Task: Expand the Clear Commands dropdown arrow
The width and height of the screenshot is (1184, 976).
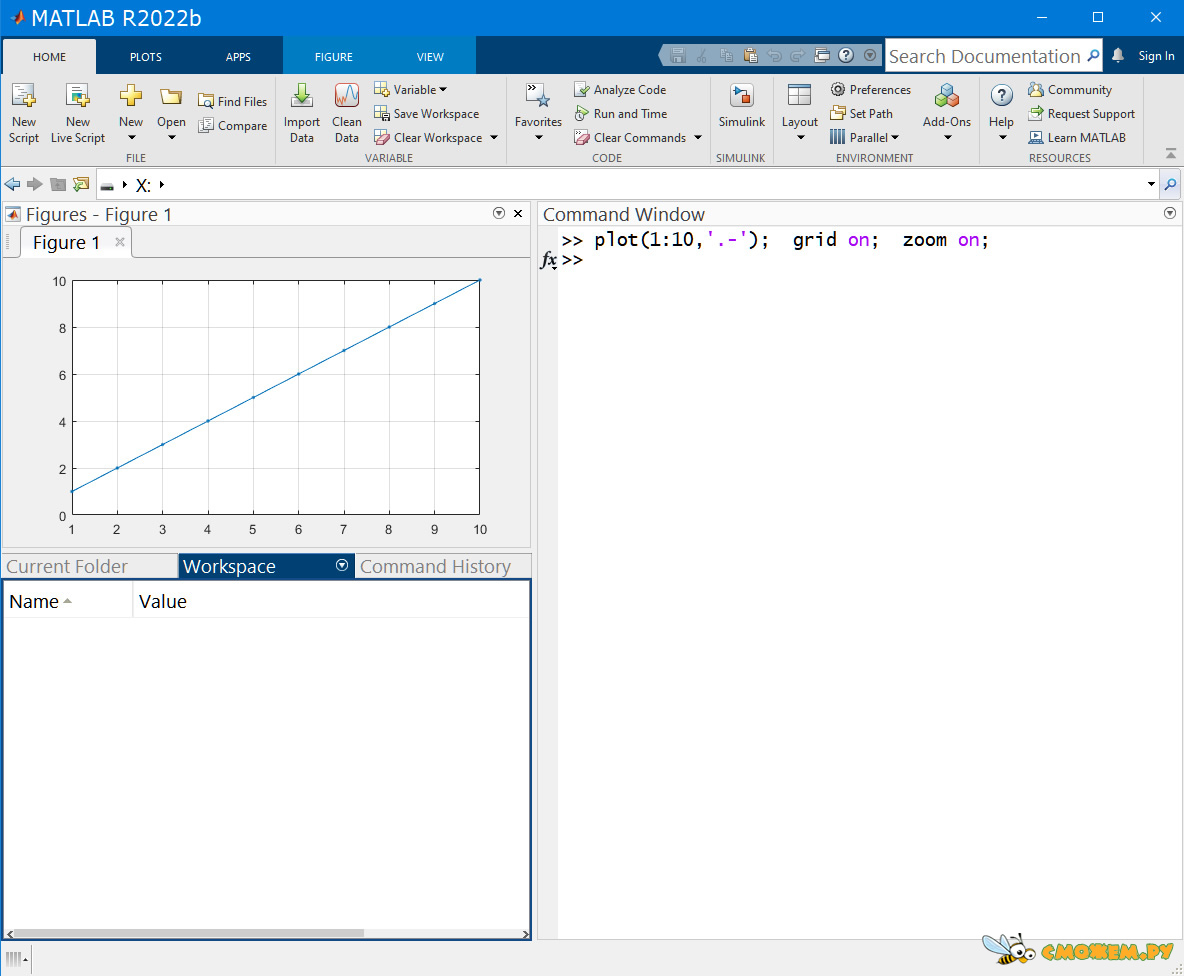Action: [698, 137]
